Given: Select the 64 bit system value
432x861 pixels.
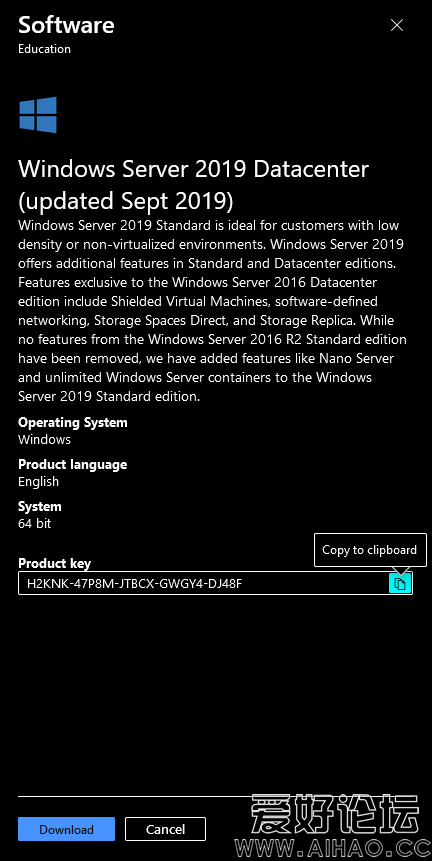Looking at the screenshot, I should tap(35, 523).
